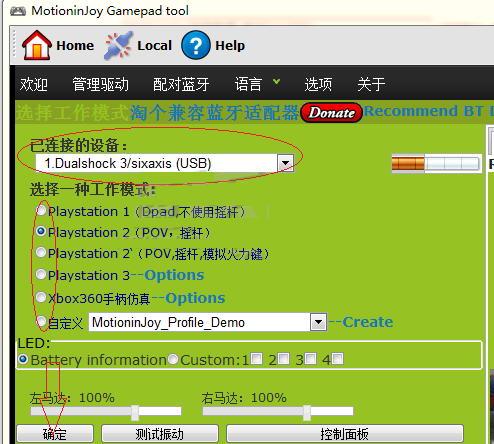
Task: Open Help via blue question mark icon
Action: coord(196,45)
